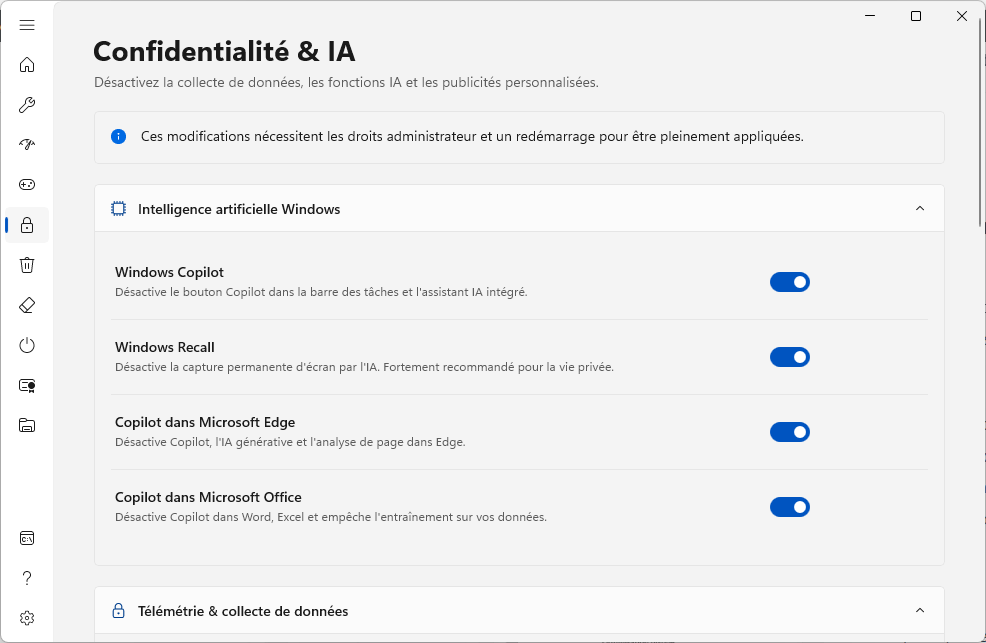Image resolution: width=986 pixels, height=643 pixels.
Task: Open the settings gear icon
Action: 26,618
